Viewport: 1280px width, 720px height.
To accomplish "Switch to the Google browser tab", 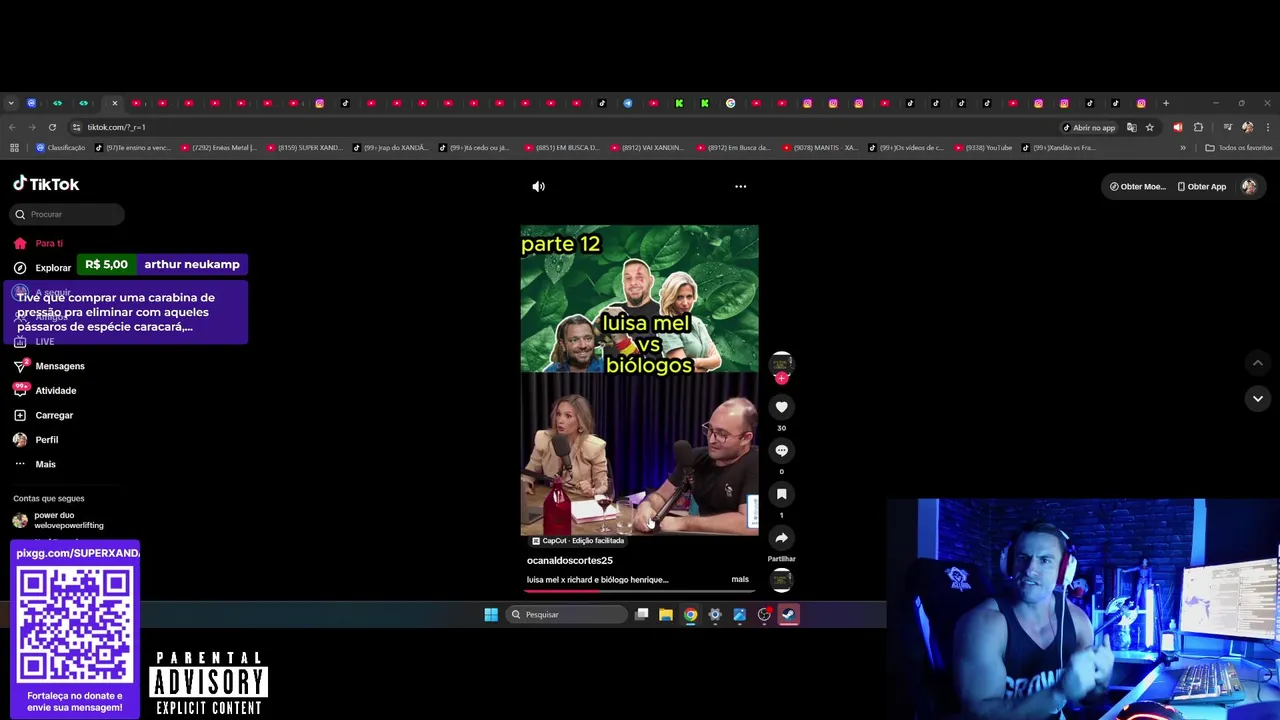I will coord(730,103).
